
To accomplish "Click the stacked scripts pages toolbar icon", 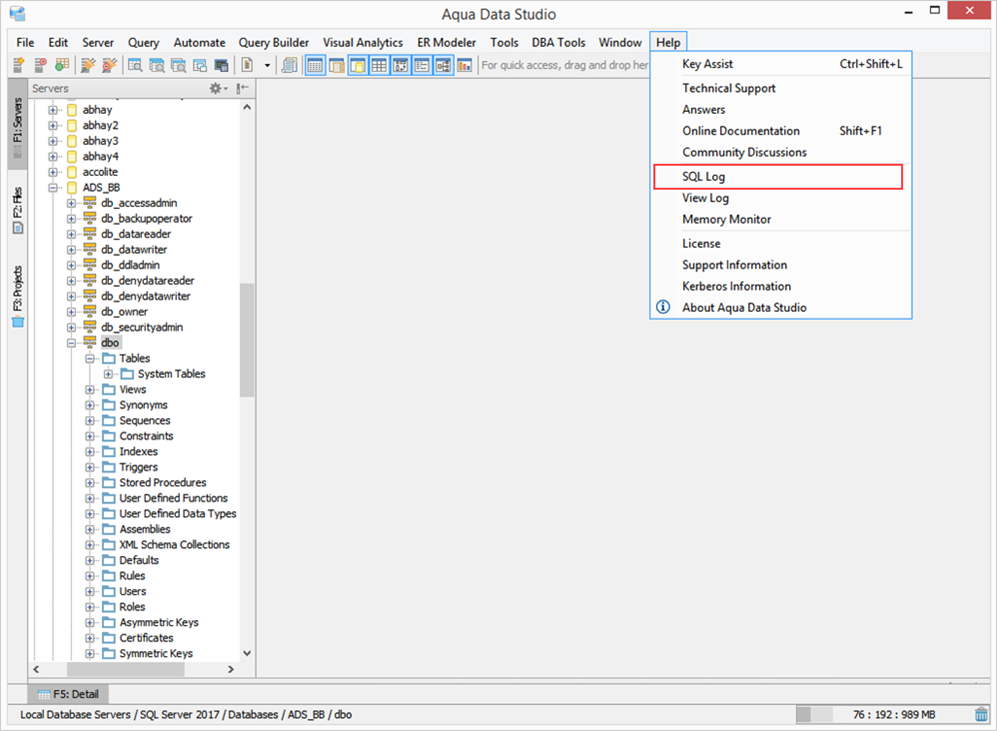I will (289, 65).
